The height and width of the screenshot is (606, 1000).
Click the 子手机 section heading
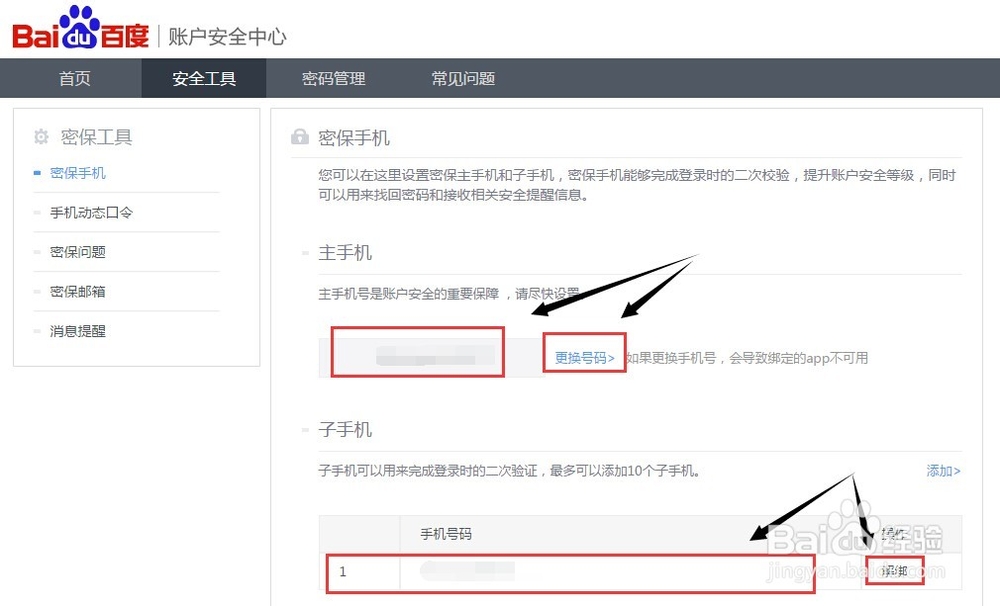[x=345, y=429]
